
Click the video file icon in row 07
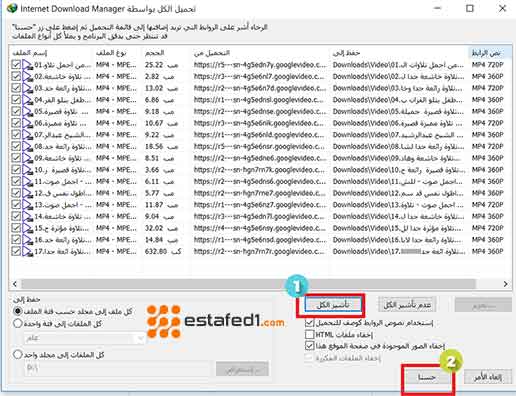pos(28,135)
